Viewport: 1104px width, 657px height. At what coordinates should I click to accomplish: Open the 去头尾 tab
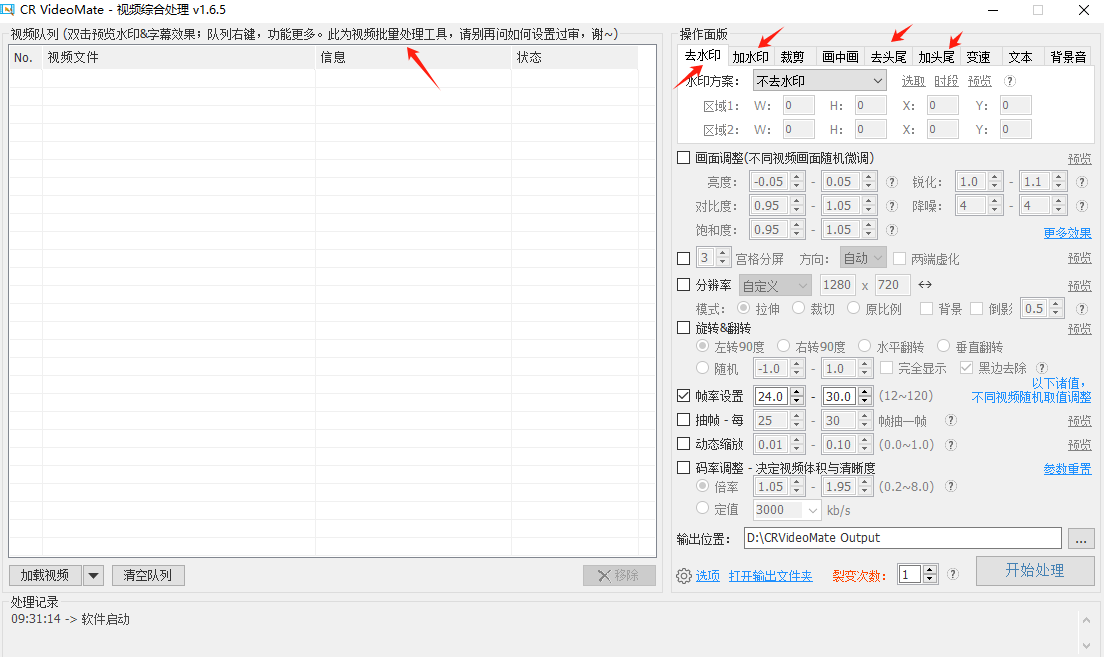pyautogui.click(x=888, y=57)
